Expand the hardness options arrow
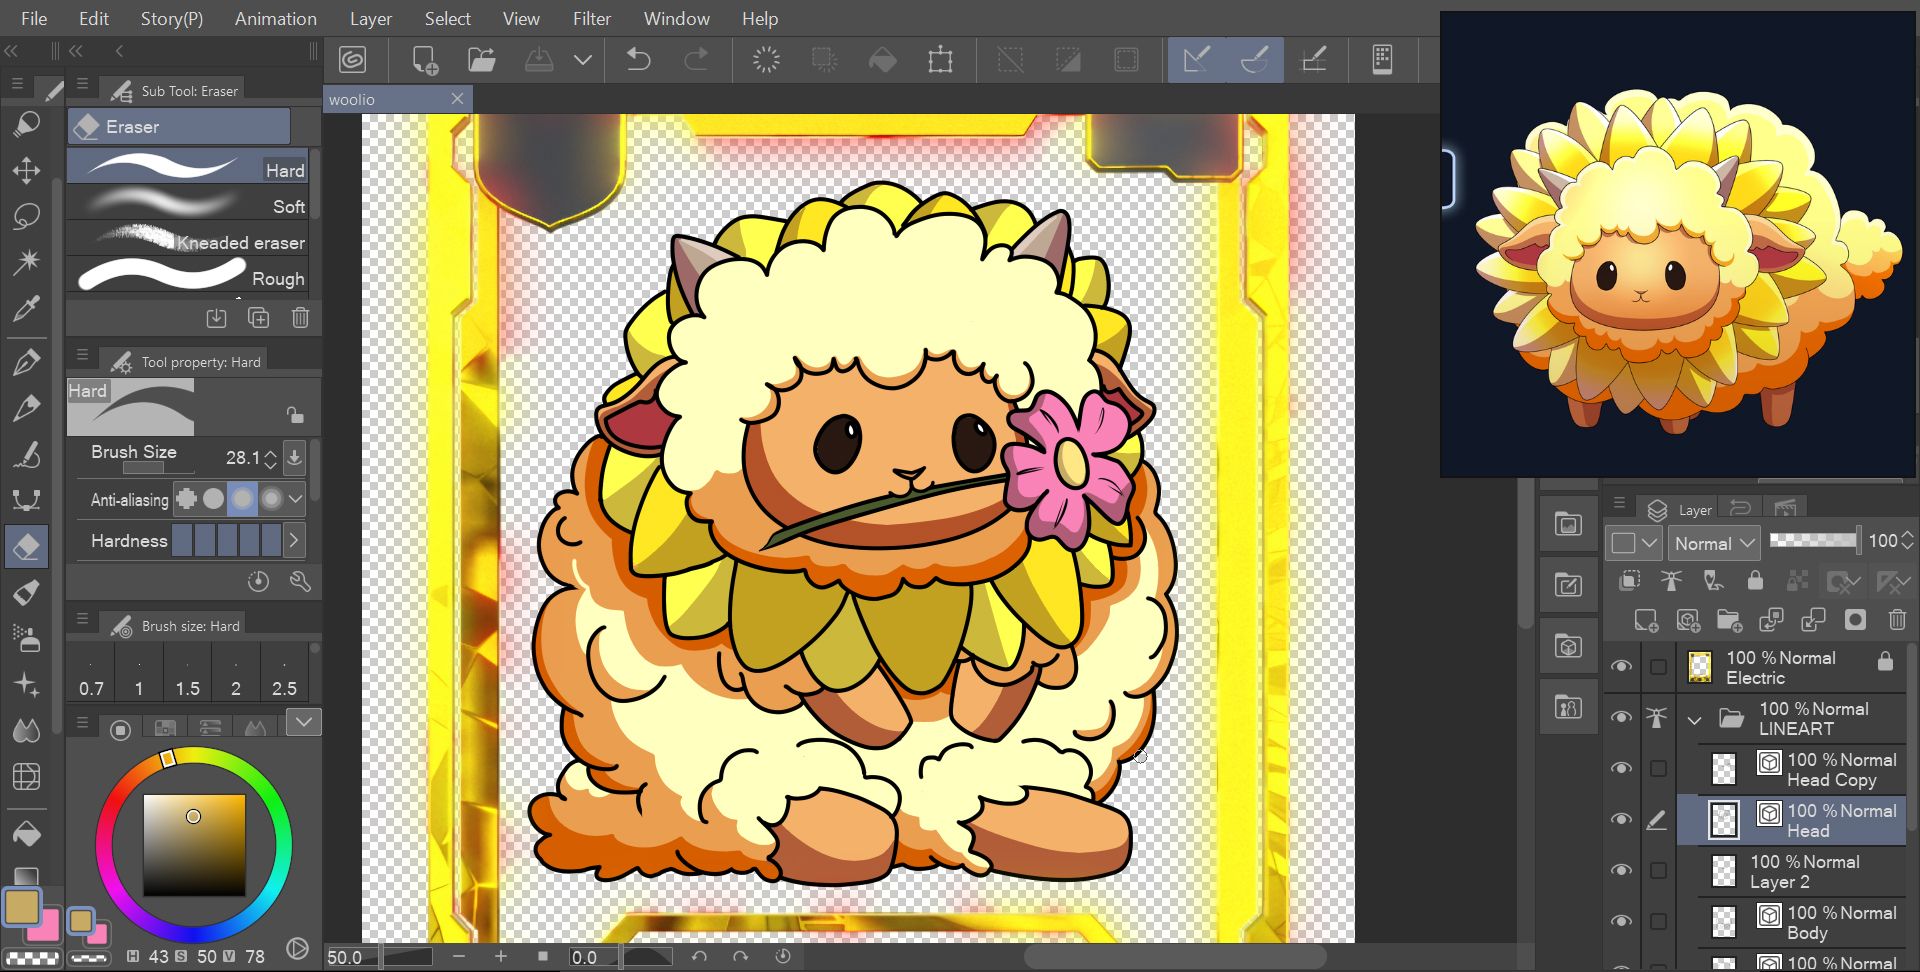1920x972 pixels. [294, 541]
